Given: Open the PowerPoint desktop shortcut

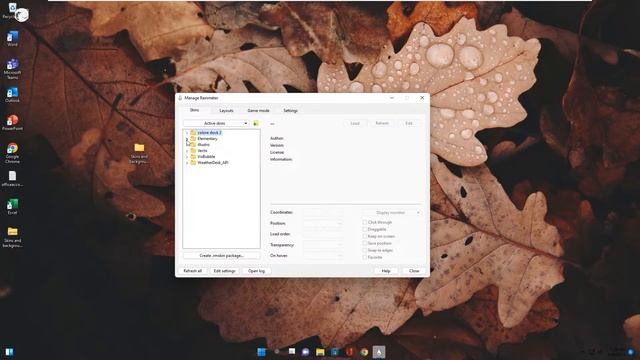Looking at the screenshot, I should 12,122.
